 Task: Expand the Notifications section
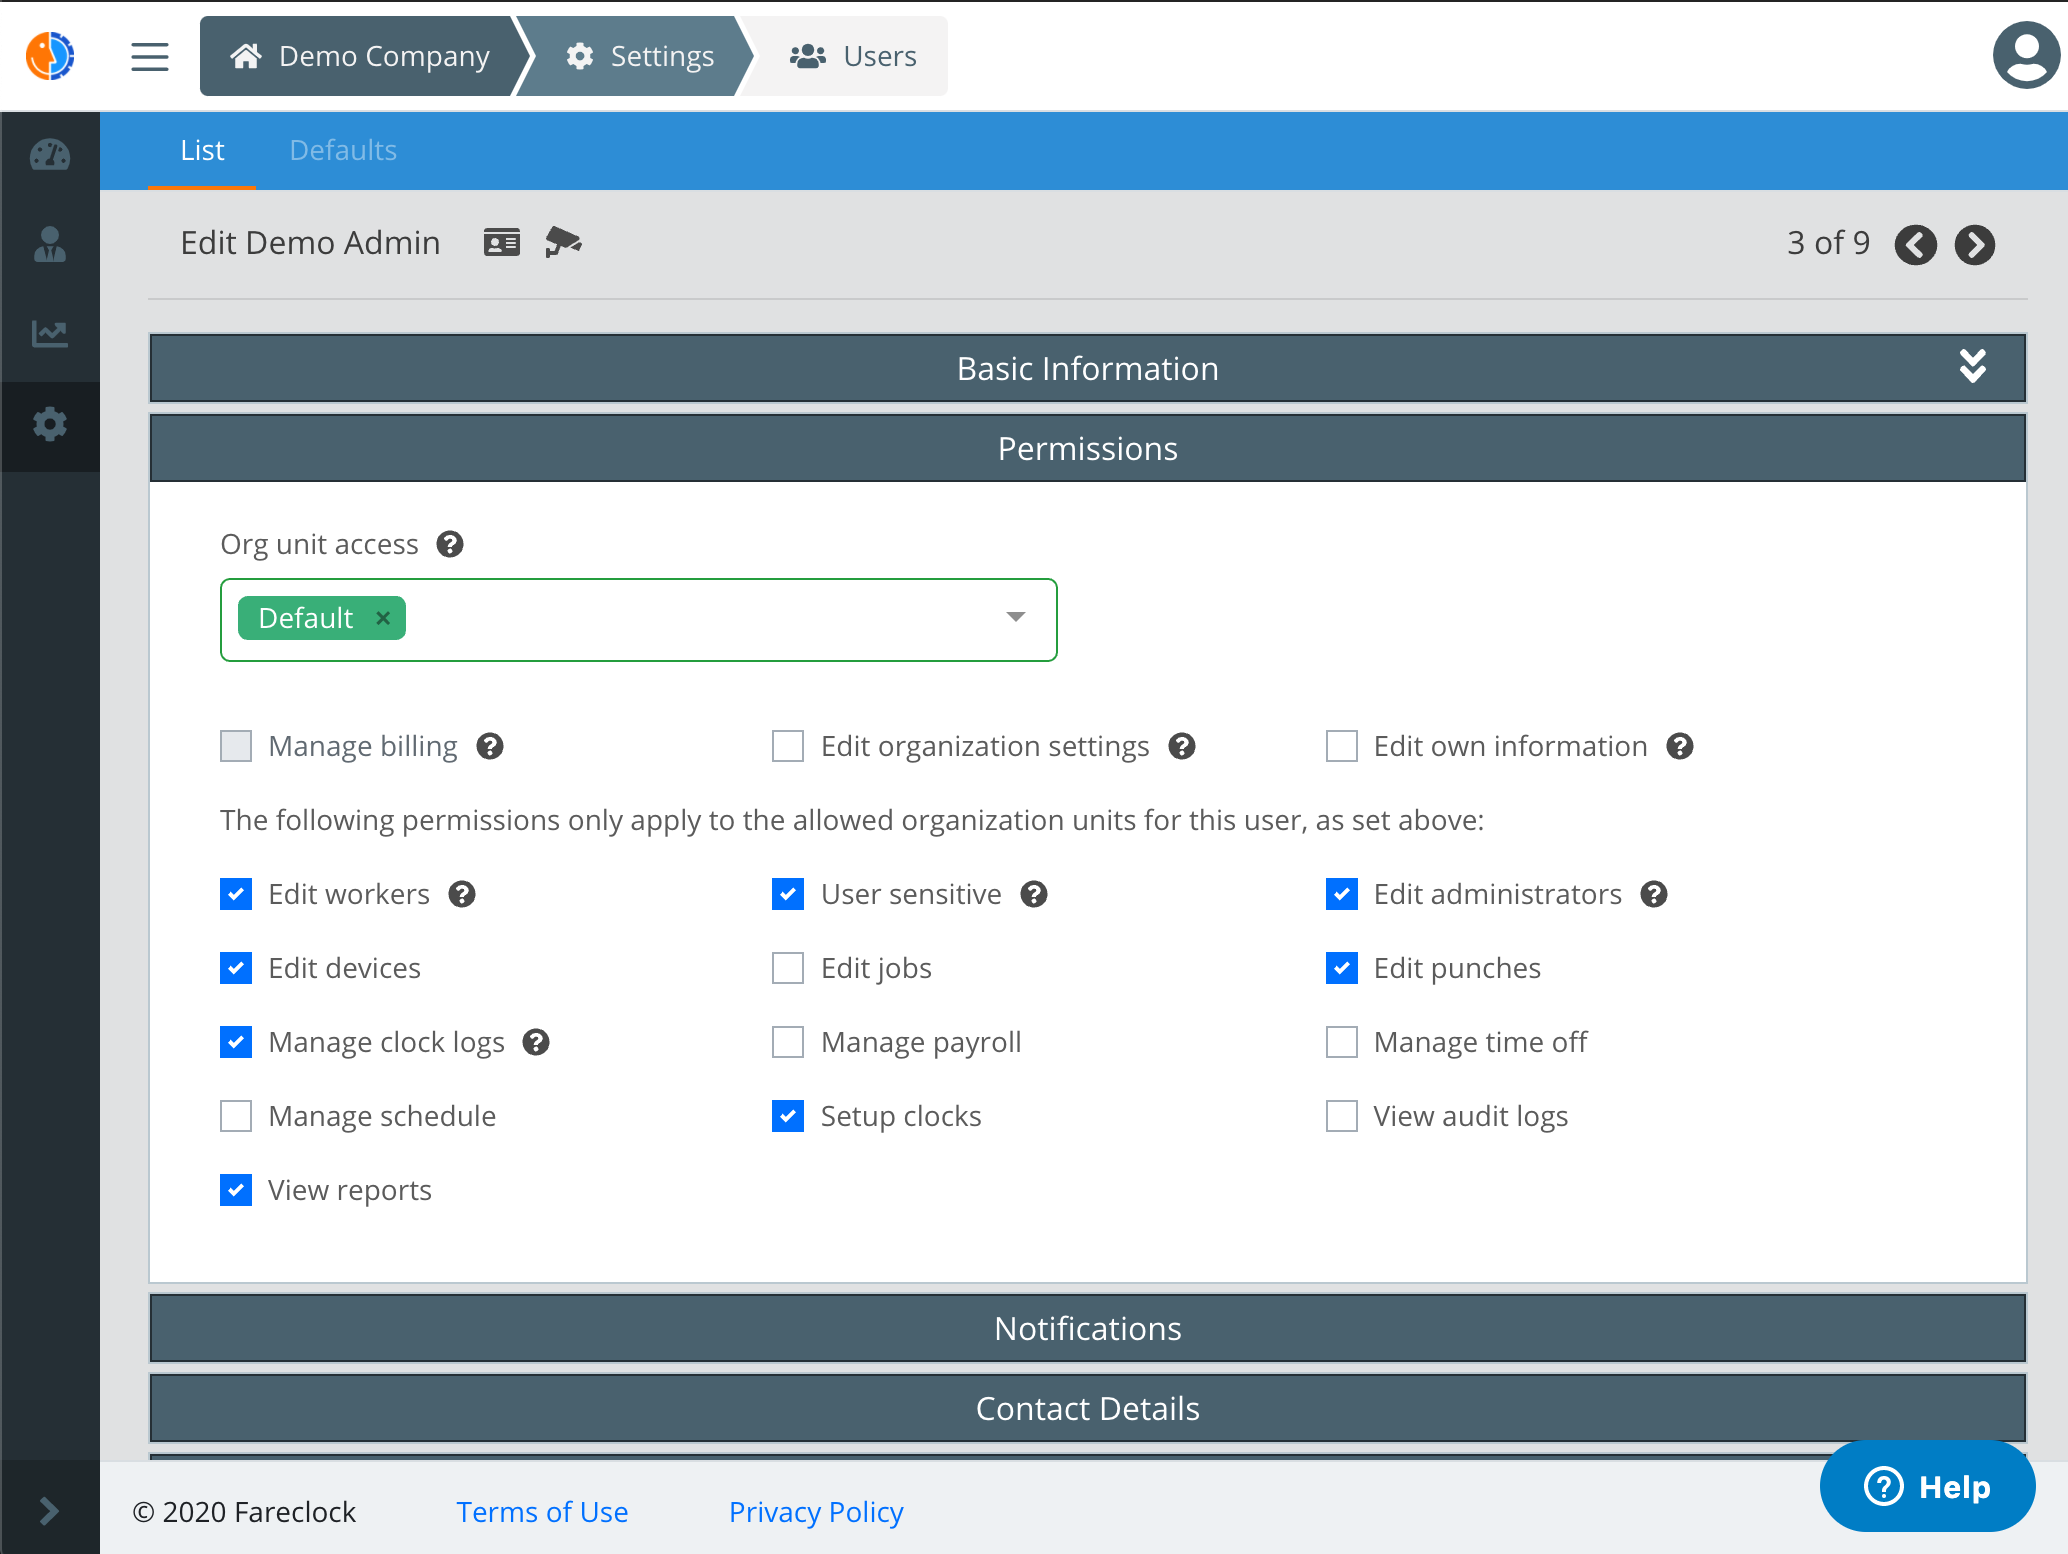pyautogui.click(x=1088, y=1328)
